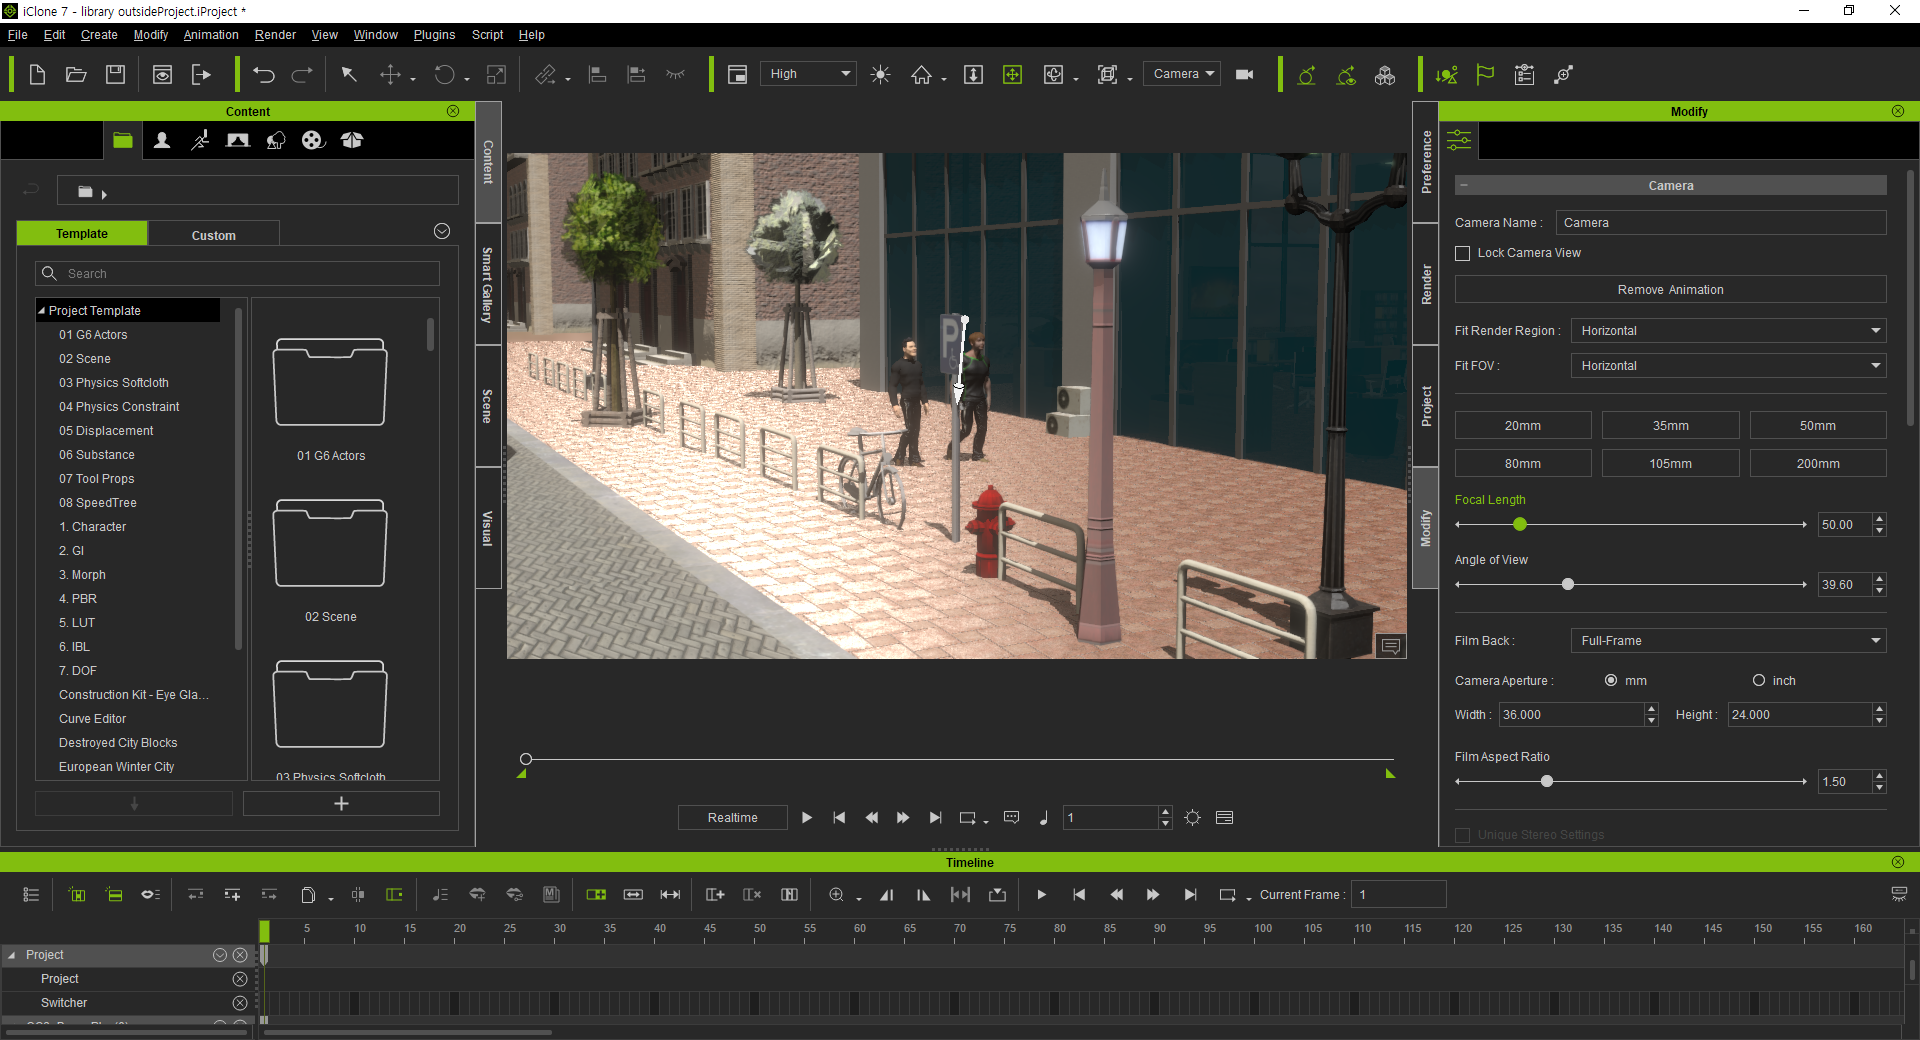This screenshot has width=1920, height=1040.
Task: Open the Animation menu
Action: (x=211, y=35)
